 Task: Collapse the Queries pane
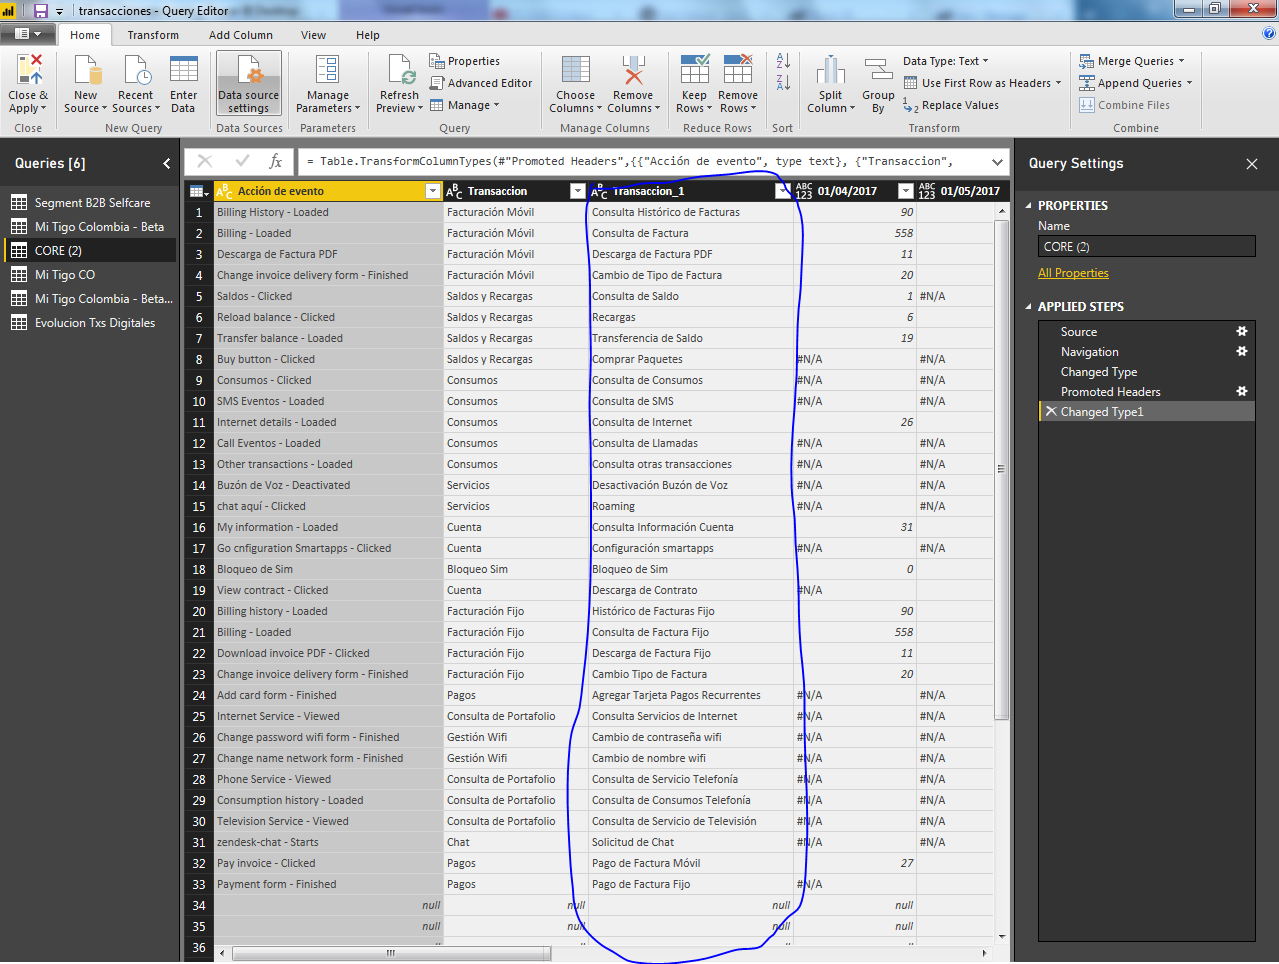(166, 163)
